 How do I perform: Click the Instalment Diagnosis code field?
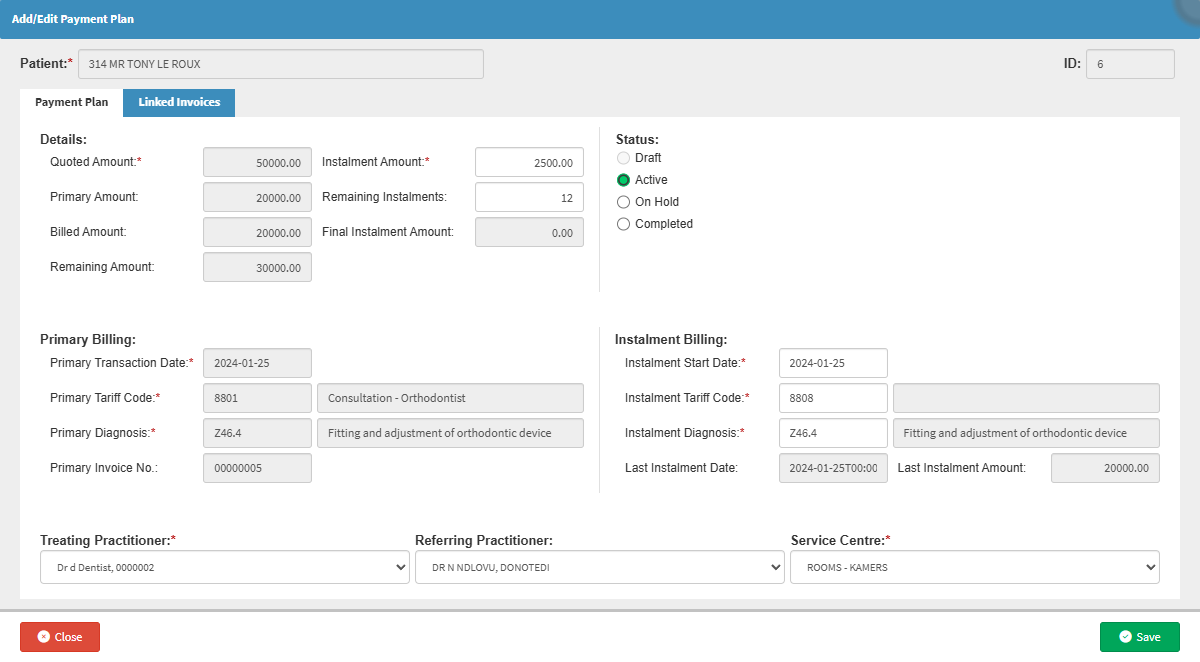point(833,433)
